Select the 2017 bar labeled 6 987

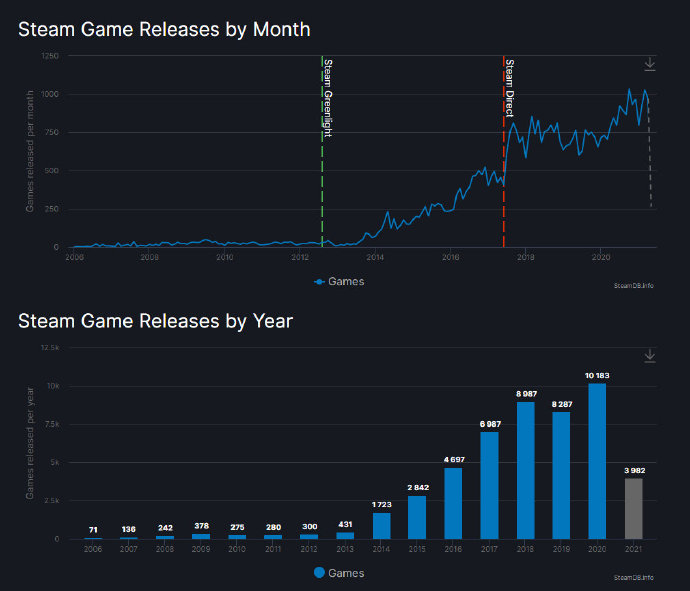489,485
